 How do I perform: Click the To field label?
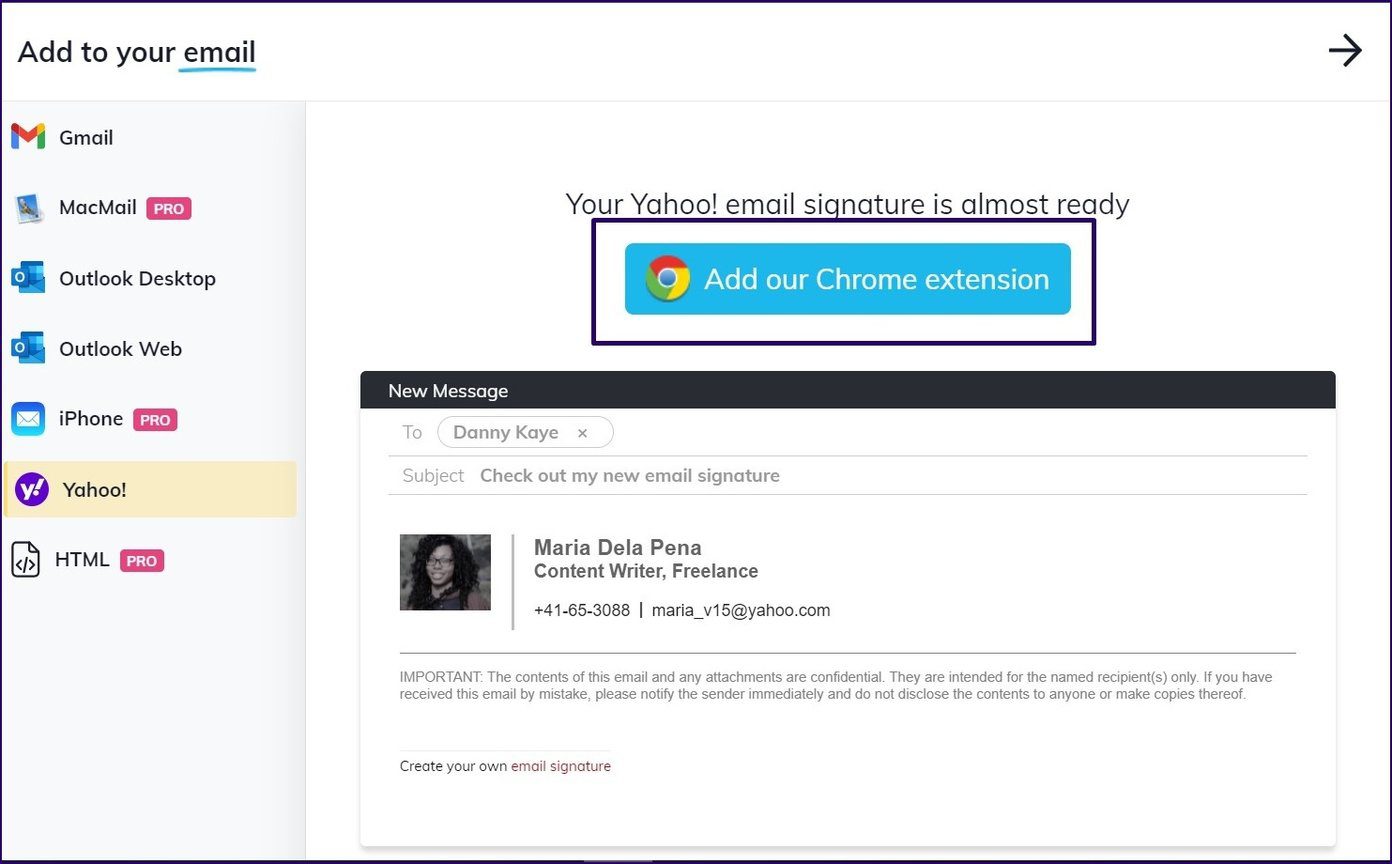412,433
